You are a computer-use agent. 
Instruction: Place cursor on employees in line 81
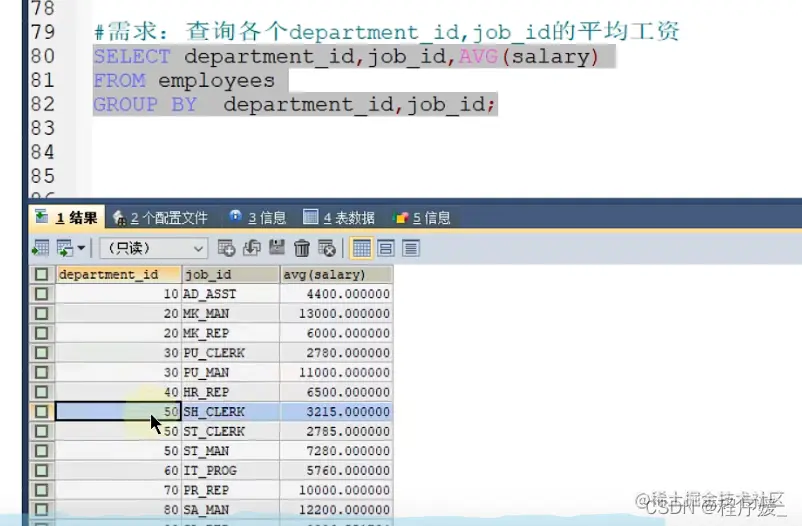[216, 81]
